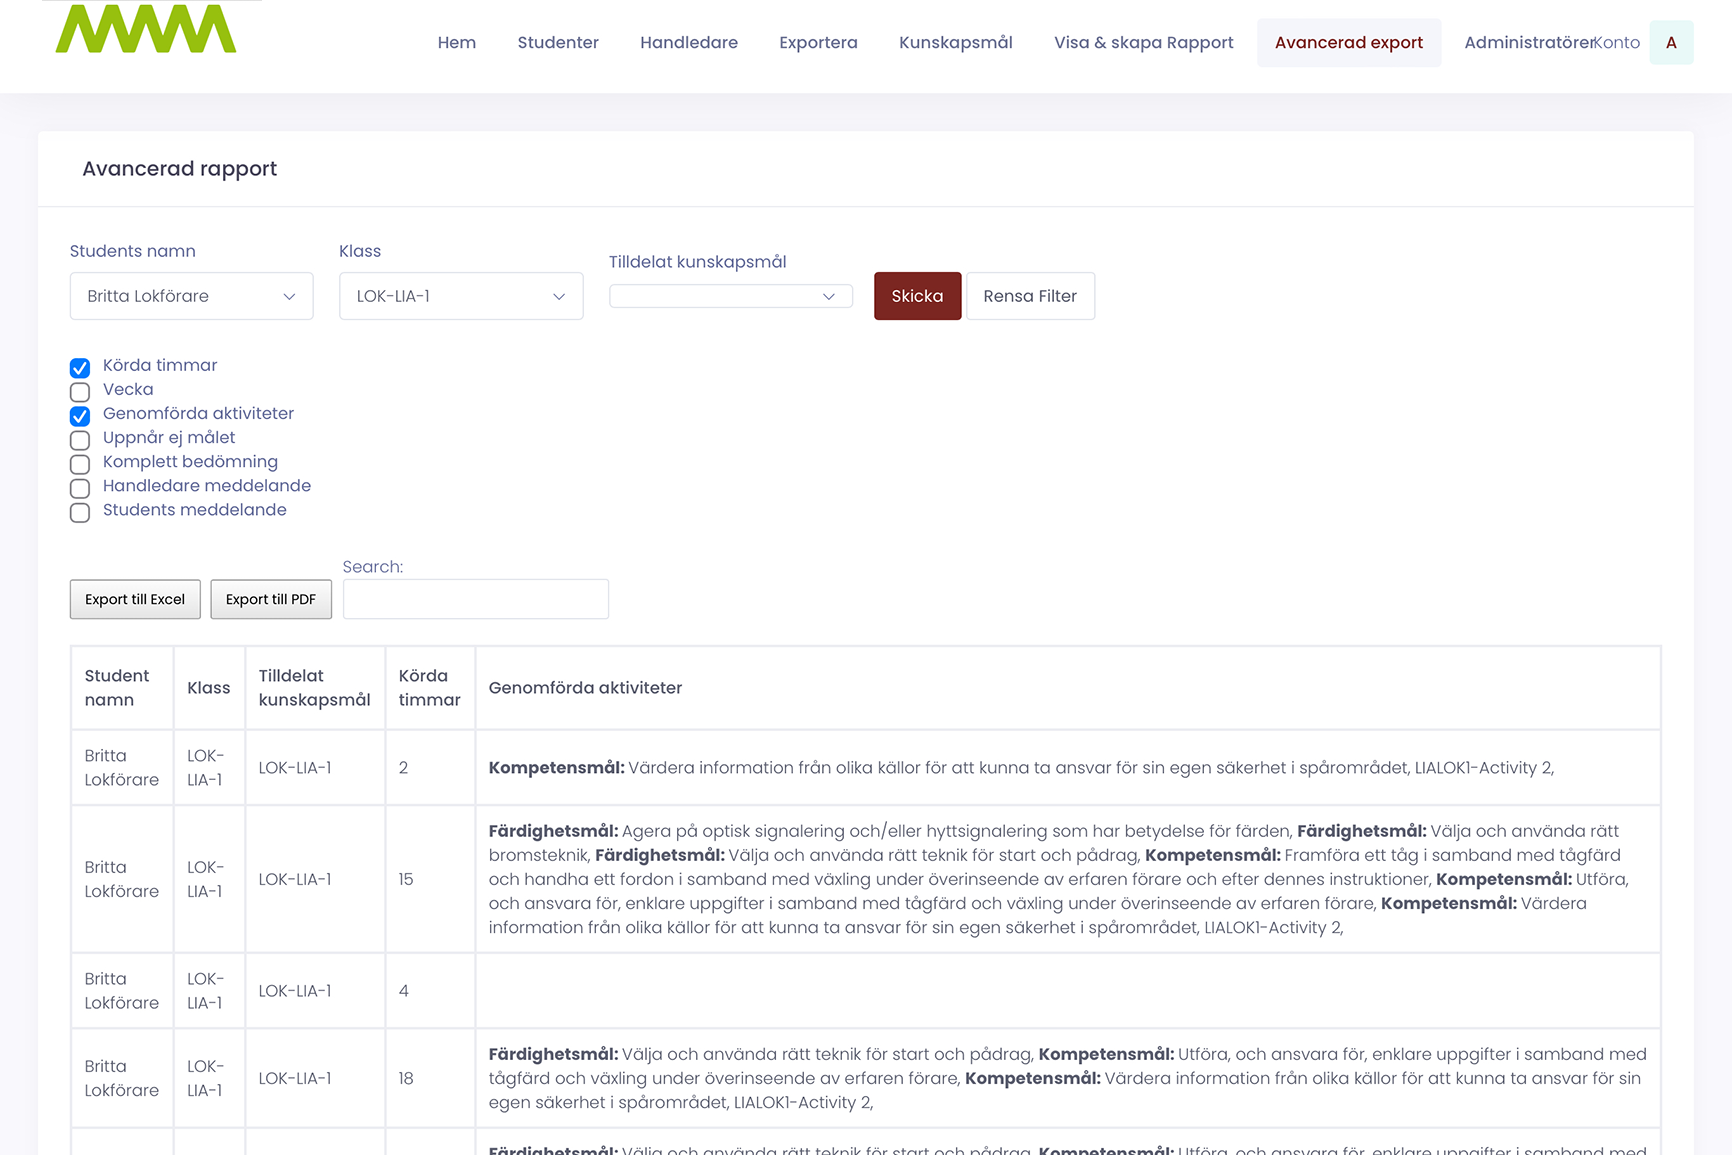Select the Körda timmar cell with value 18
This screenshot has width=1732, height=1155.
point(430,1078)
